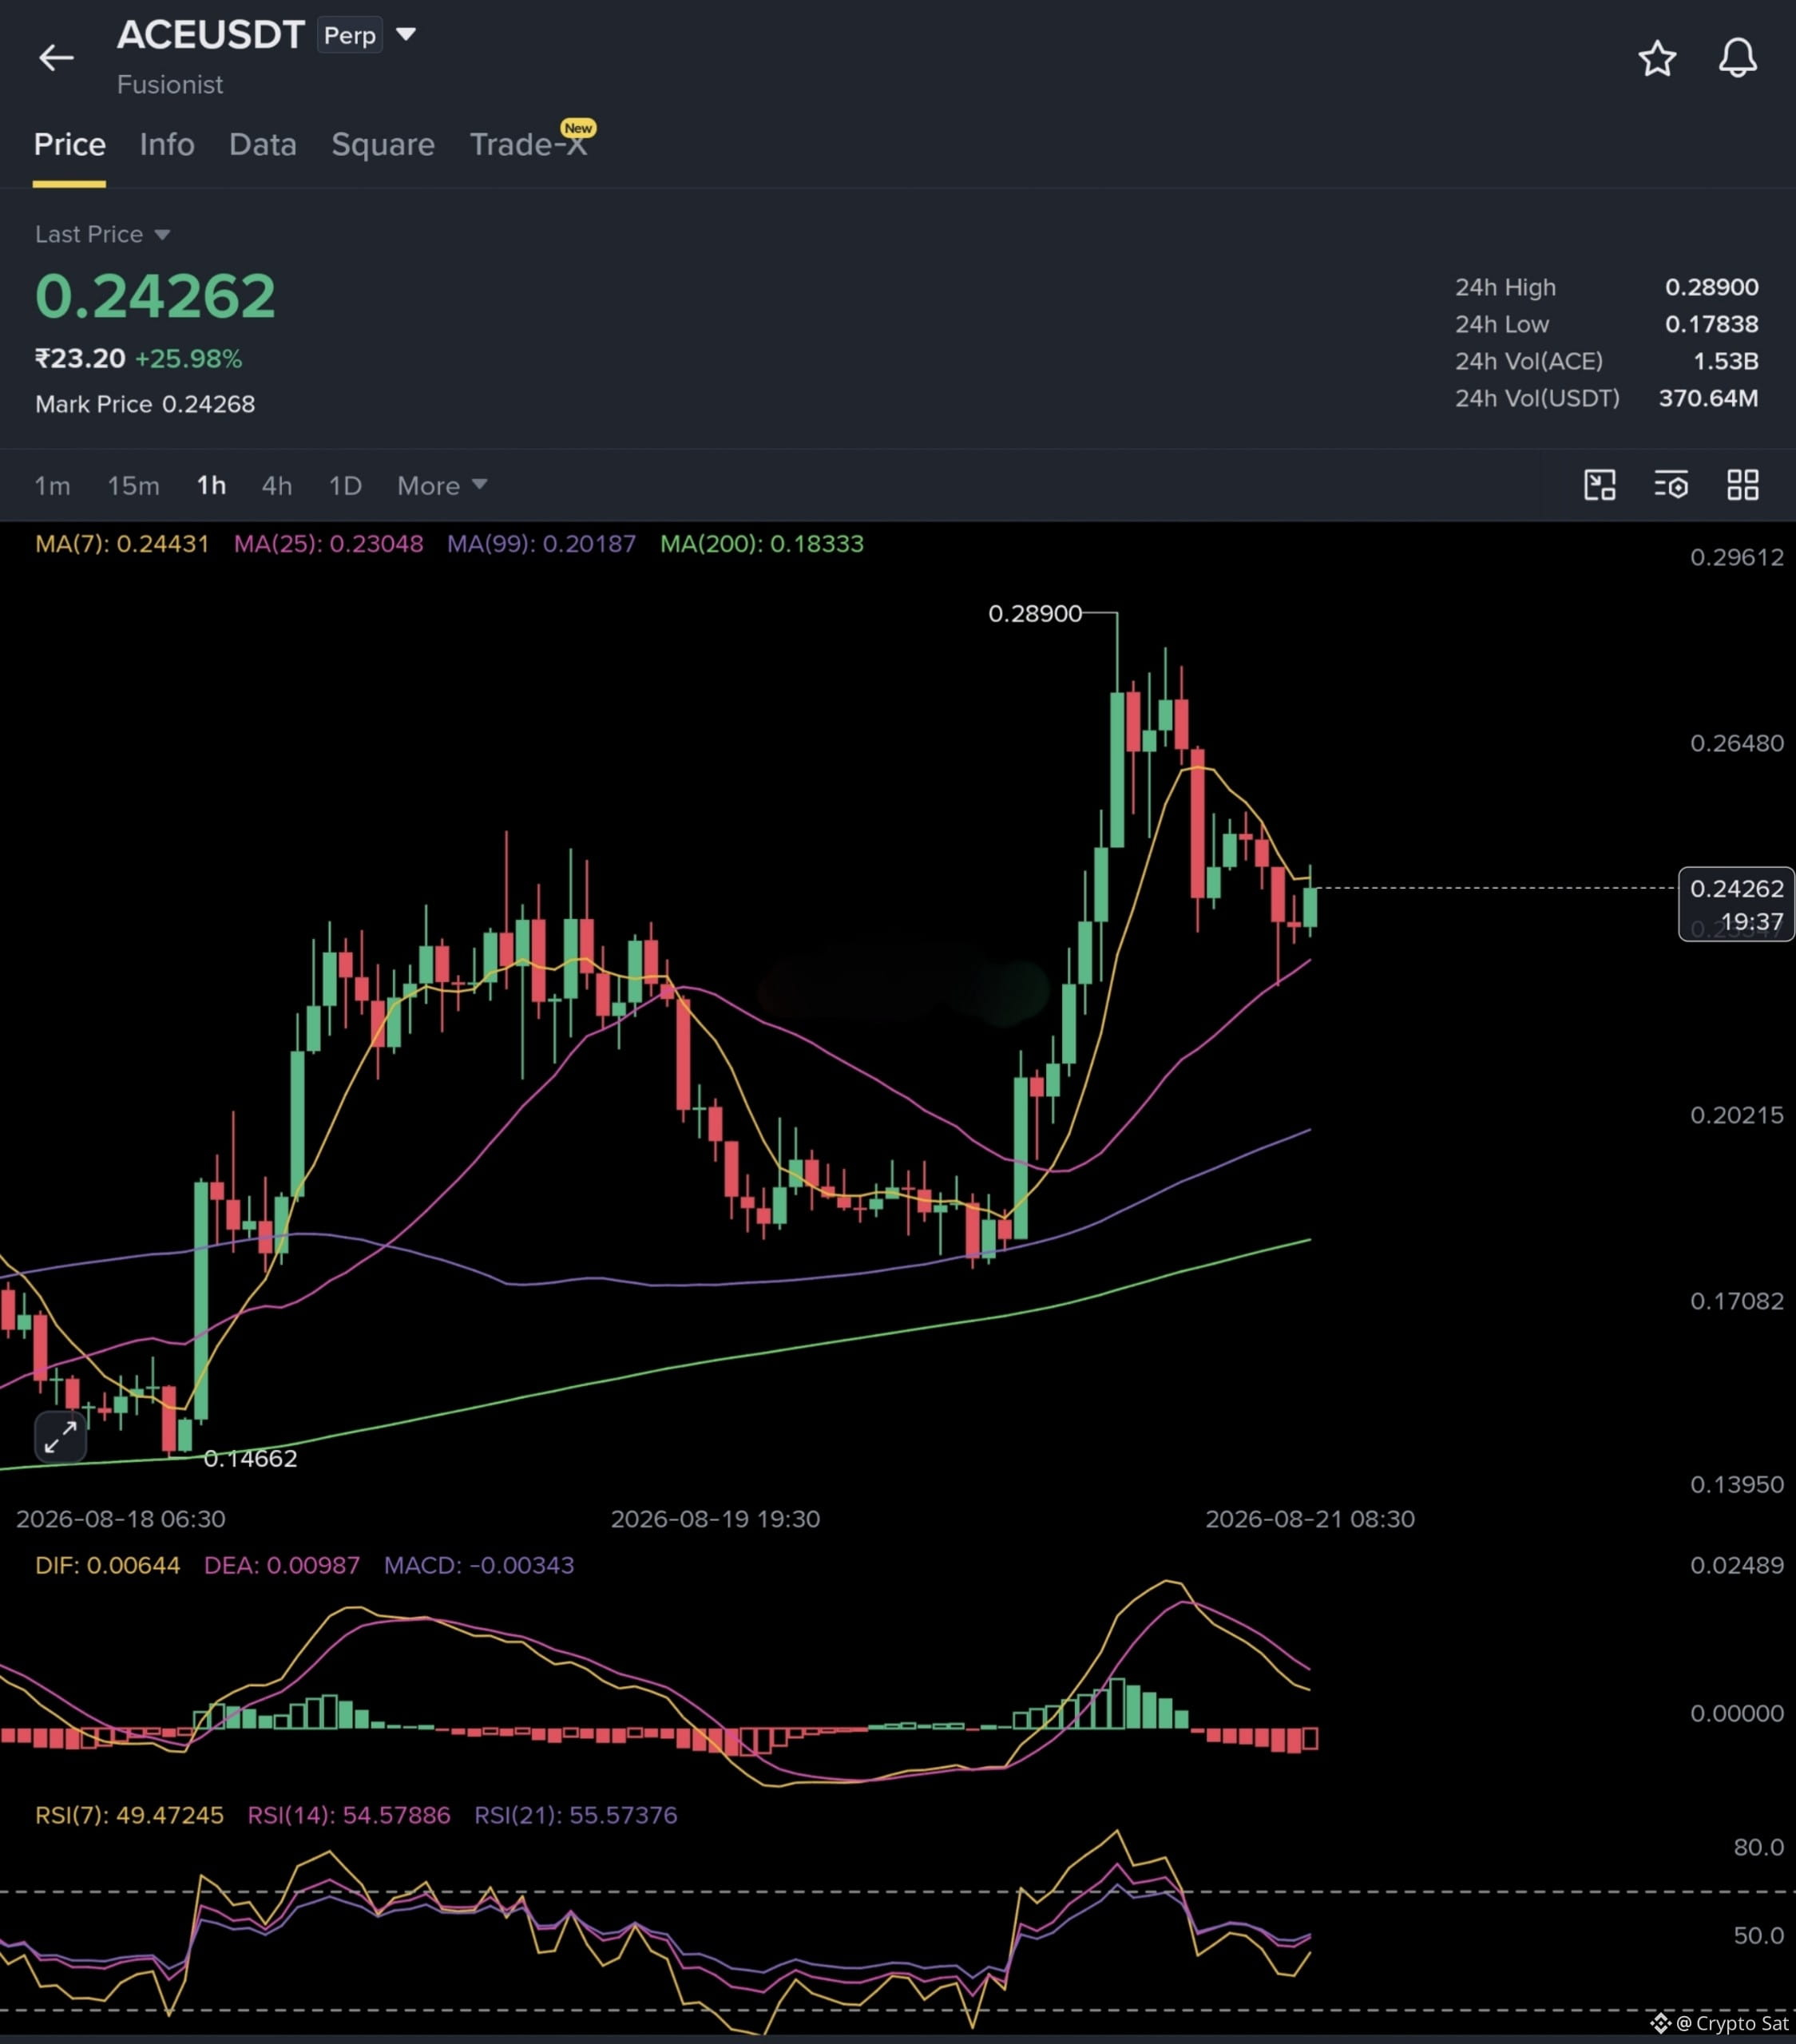Viewport: 1796px width, 2044px height.
Task: Click the MA(99): 0.20187 label
Action: pyautogui.click(x=541, y=544)
